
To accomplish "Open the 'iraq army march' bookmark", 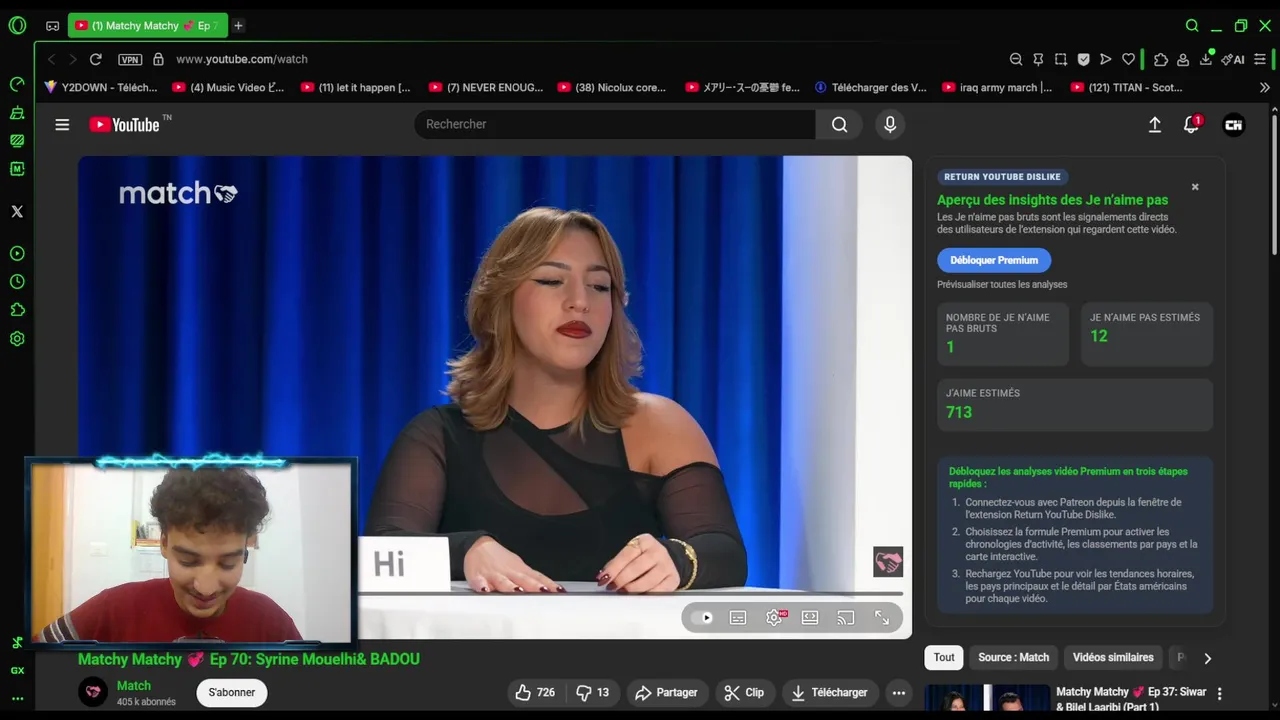I will pos(996,88).
